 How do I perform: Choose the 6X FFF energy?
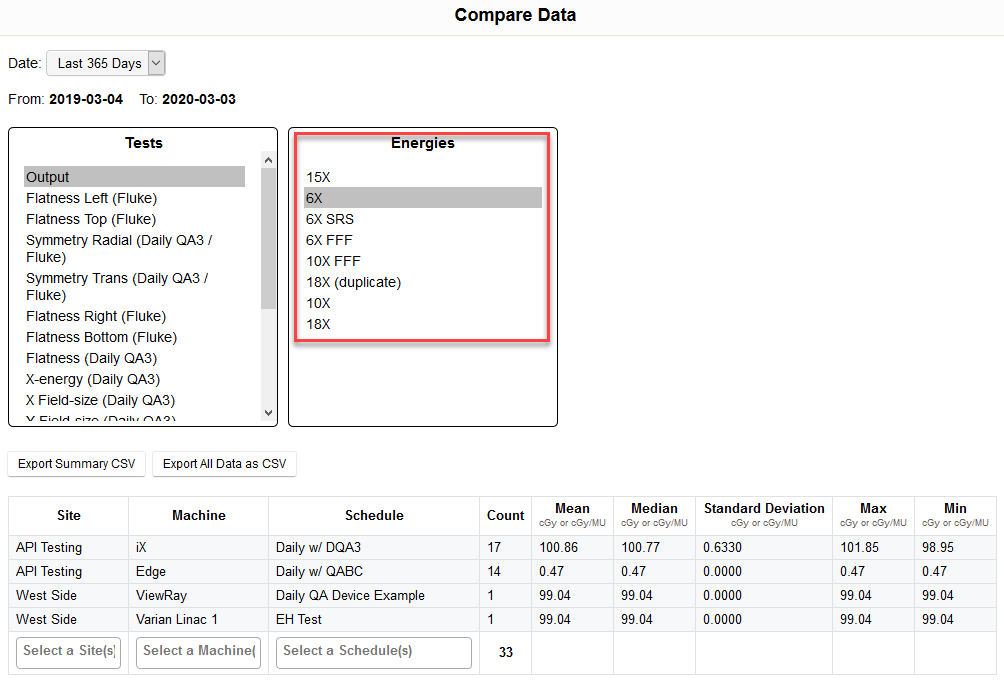[x=329, y=240]
